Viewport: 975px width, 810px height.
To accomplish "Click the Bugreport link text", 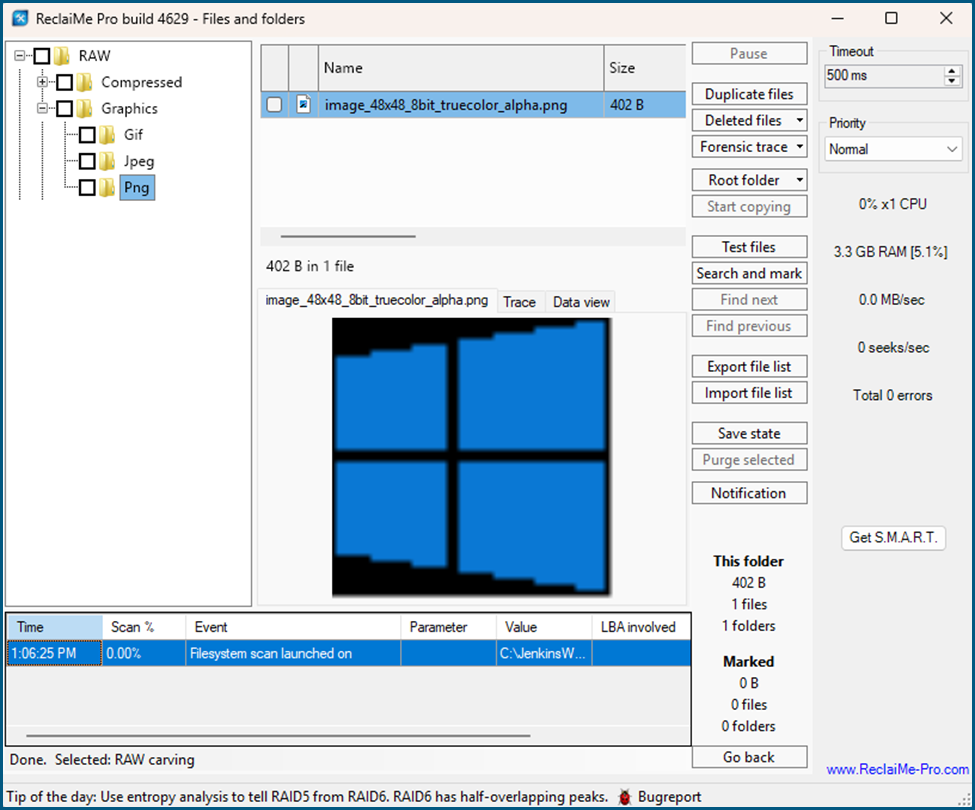I will pos(670,797).
